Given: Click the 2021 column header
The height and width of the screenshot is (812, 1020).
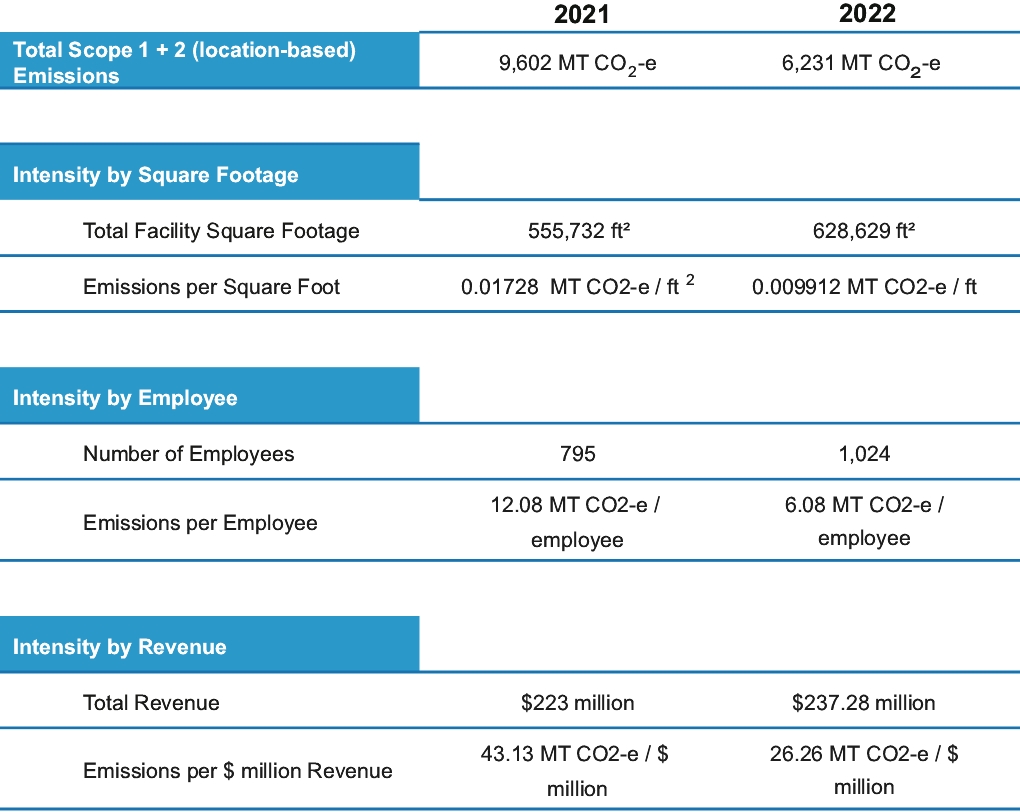Looking at the screenshot, I should [x=580, y=14].
